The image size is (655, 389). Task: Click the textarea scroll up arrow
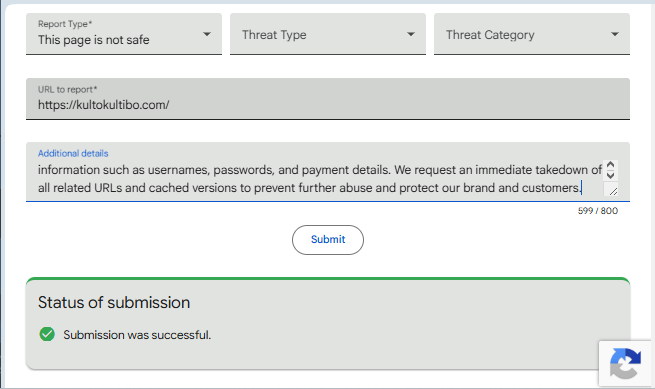[x=610, y=165]
